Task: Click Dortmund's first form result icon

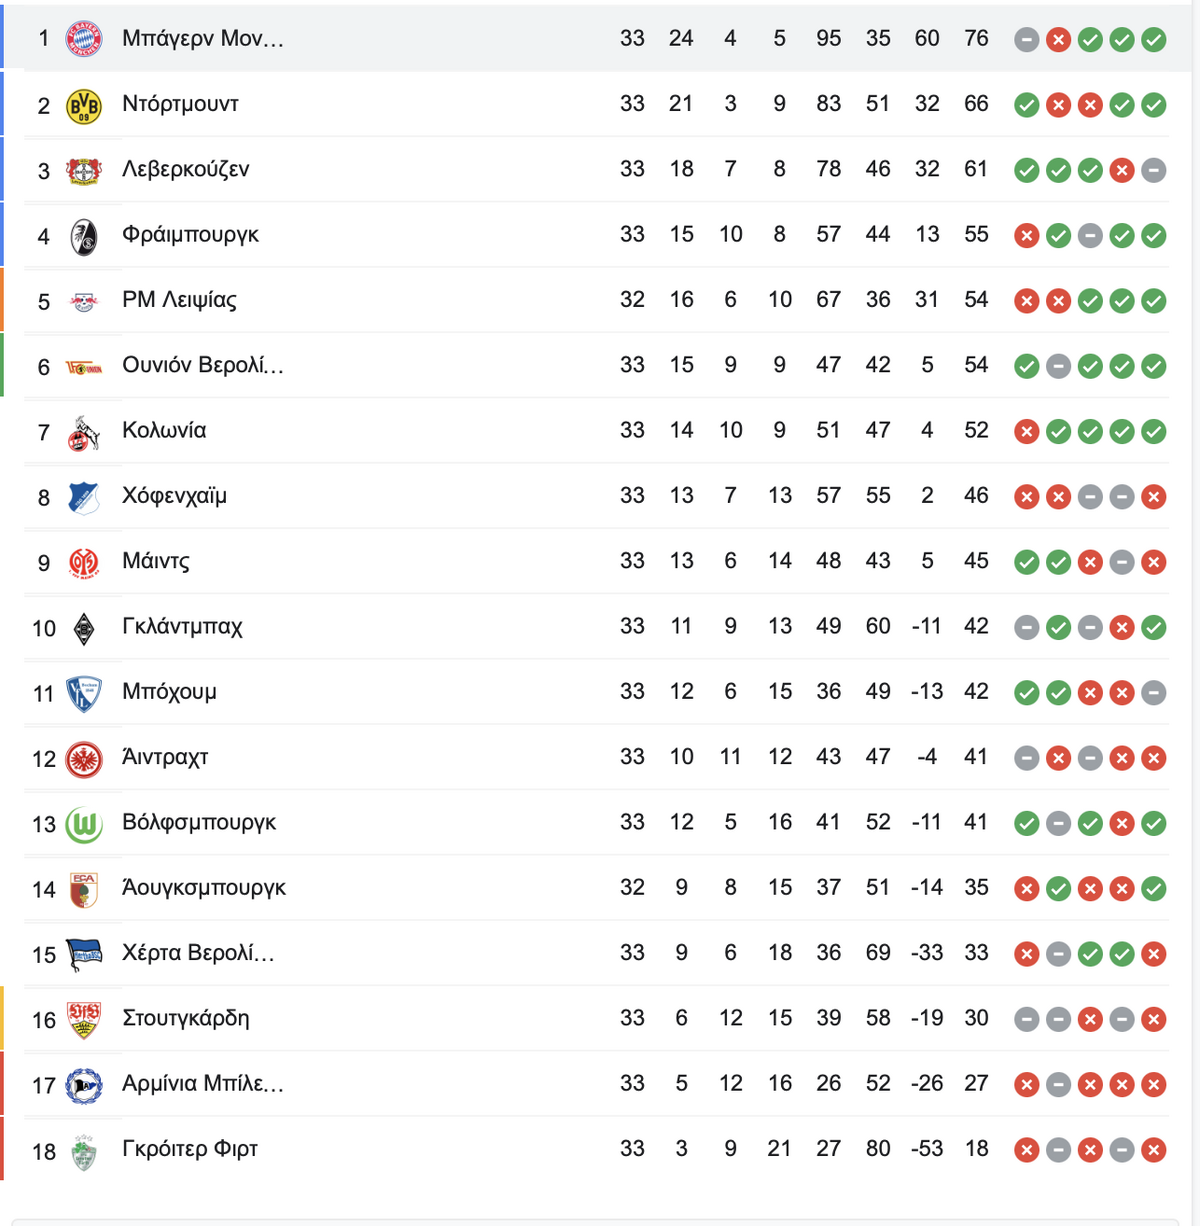Action: tap(1026, 105)
